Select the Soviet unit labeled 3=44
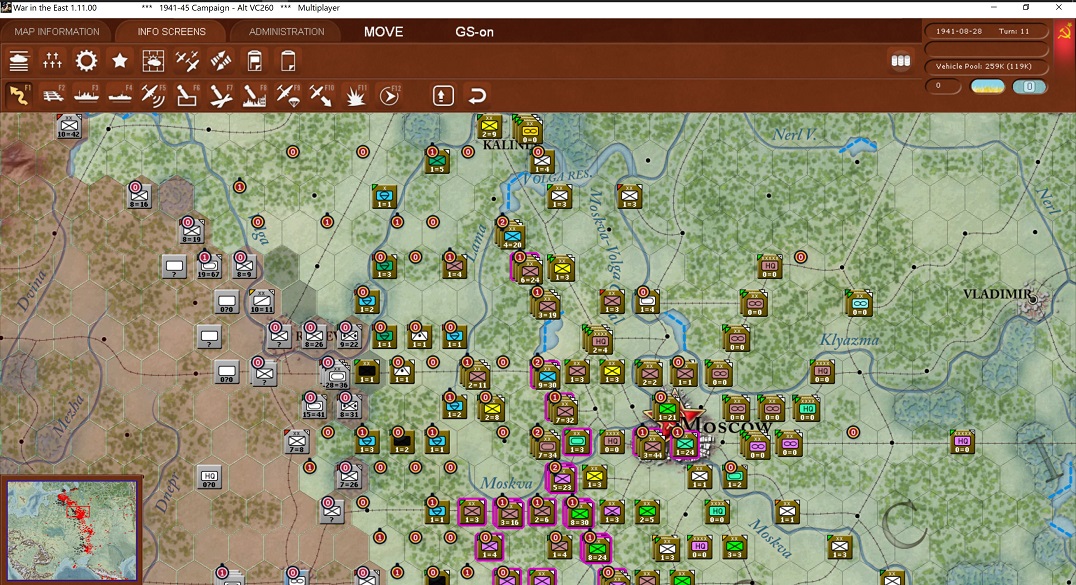Image resolution: width=1076 pixels, height=585 pixels. [651, 446]
